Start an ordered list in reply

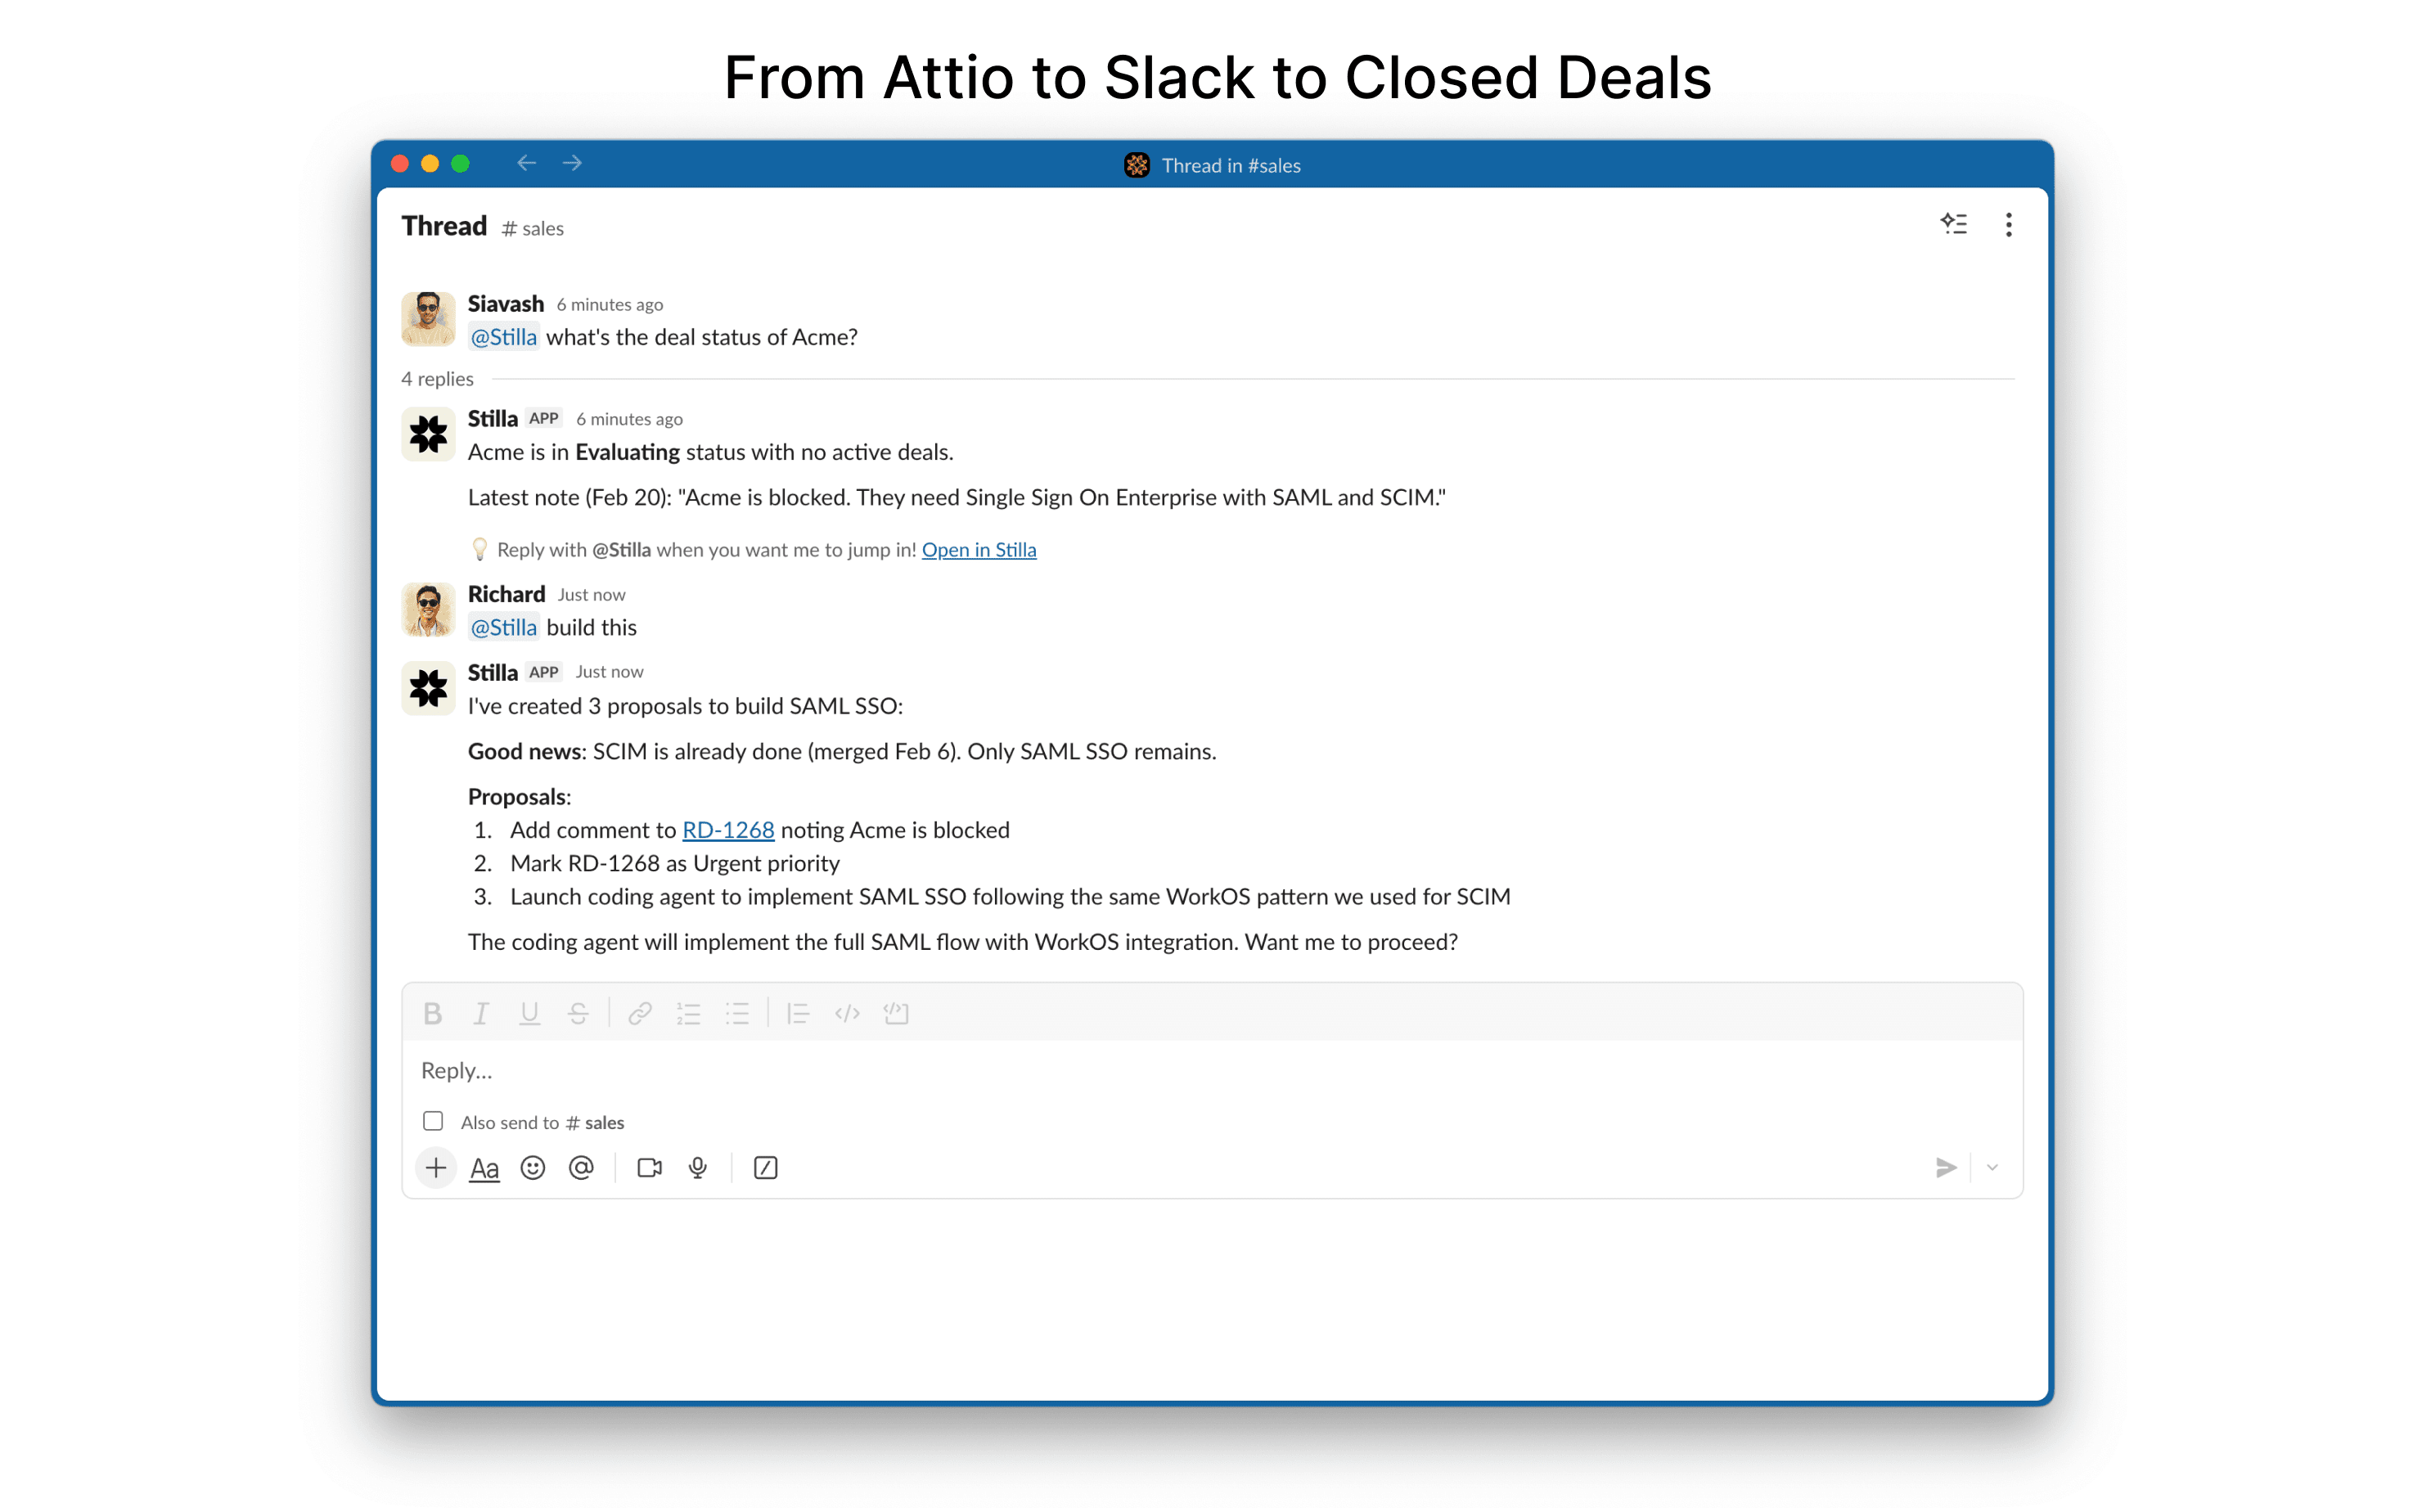tap(688, 1013)
